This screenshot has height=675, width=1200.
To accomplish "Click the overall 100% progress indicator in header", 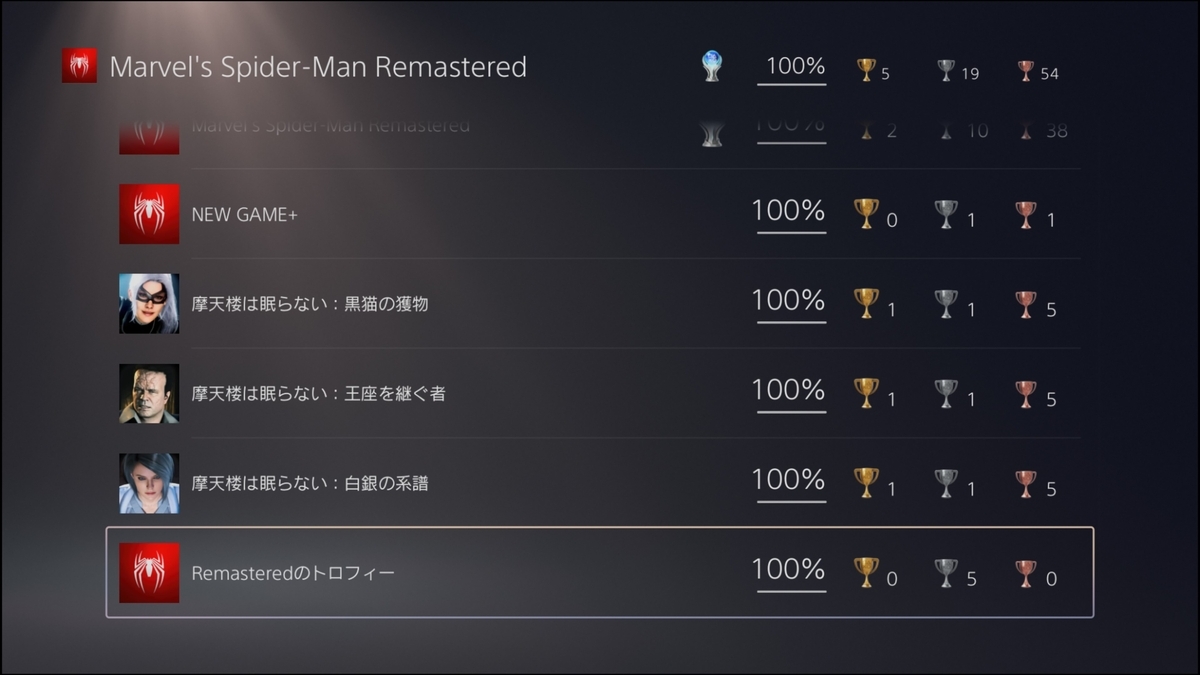I will tap(791, 70).
